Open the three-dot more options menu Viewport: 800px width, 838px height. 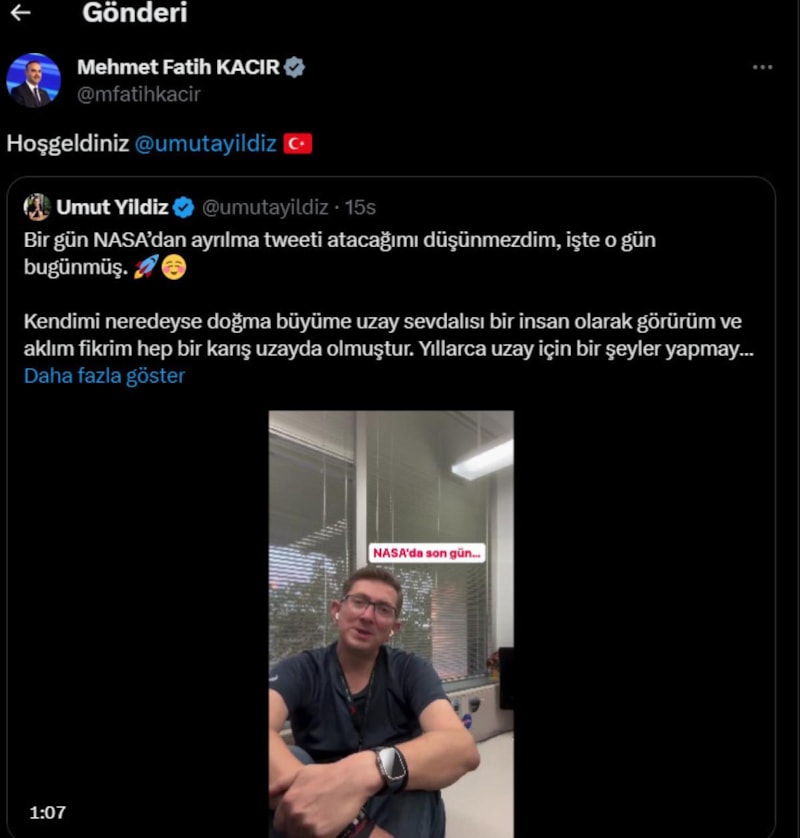[x=762, y=67]
